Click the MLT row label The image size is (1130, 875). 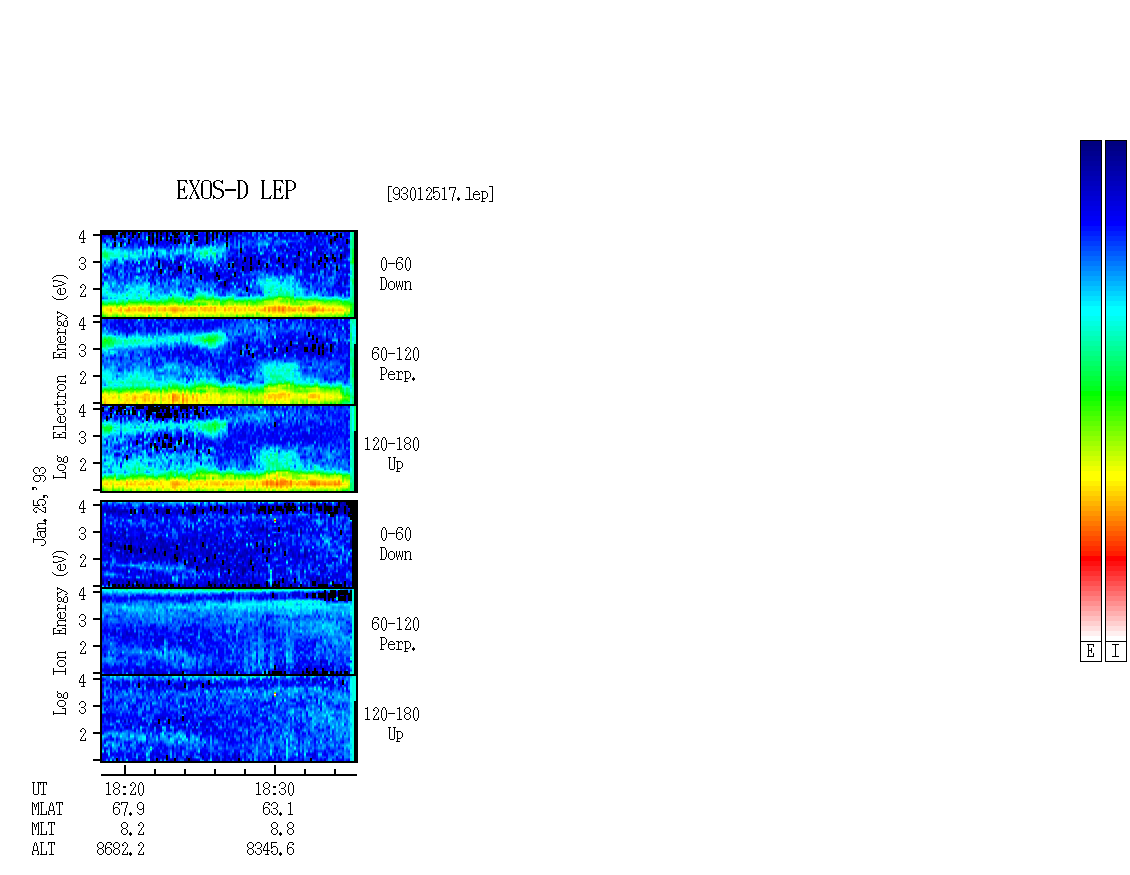tap(43, 830)
